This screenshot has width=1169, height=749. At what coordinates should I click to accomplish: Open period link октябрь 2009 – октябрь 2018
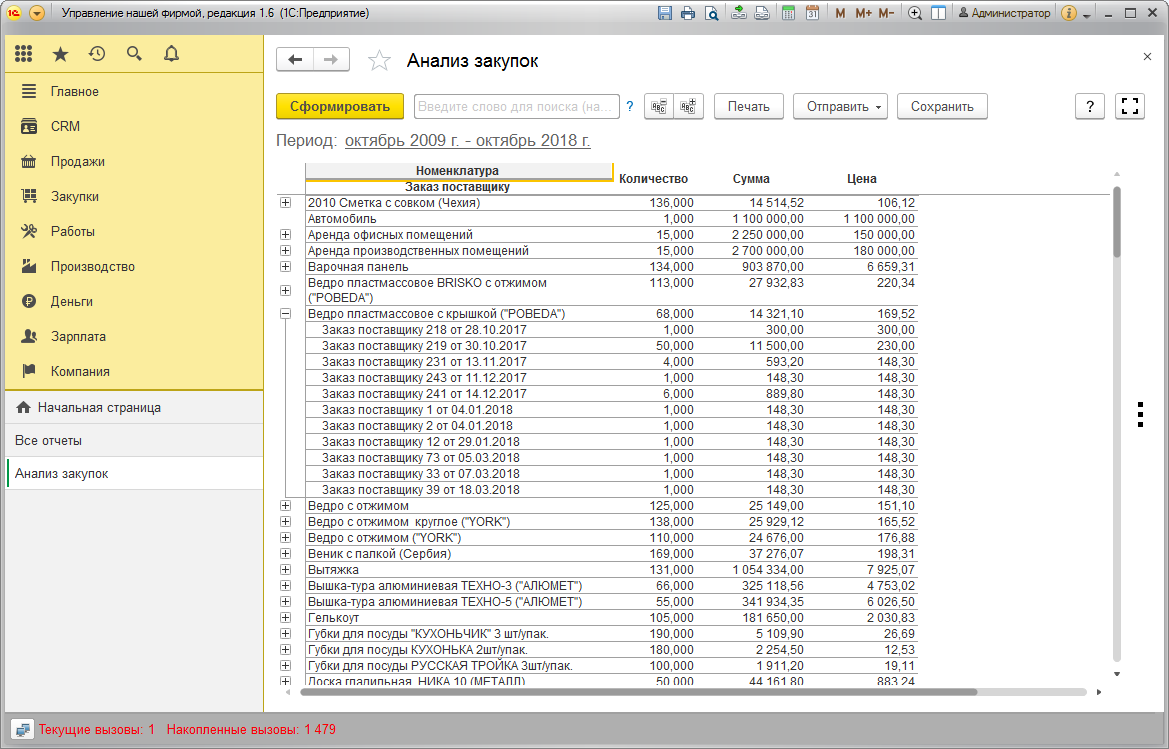click(467, 141)
